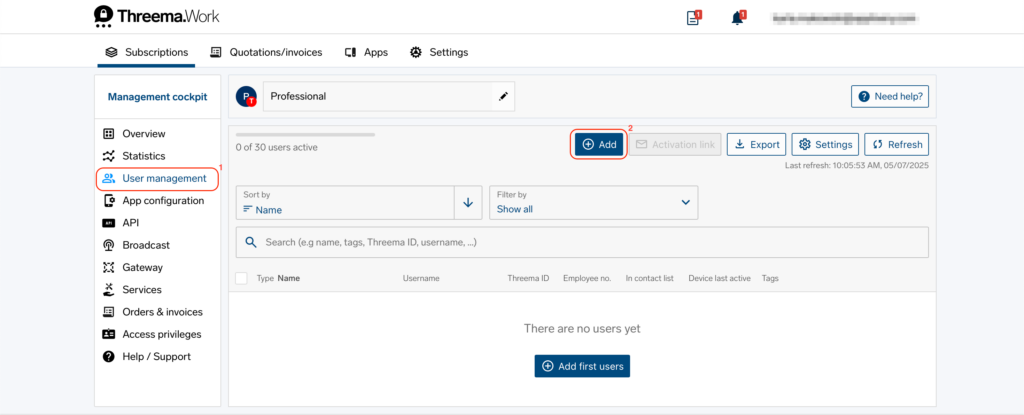
Task: Switch to the Apps tab
Action: (366, 52)
